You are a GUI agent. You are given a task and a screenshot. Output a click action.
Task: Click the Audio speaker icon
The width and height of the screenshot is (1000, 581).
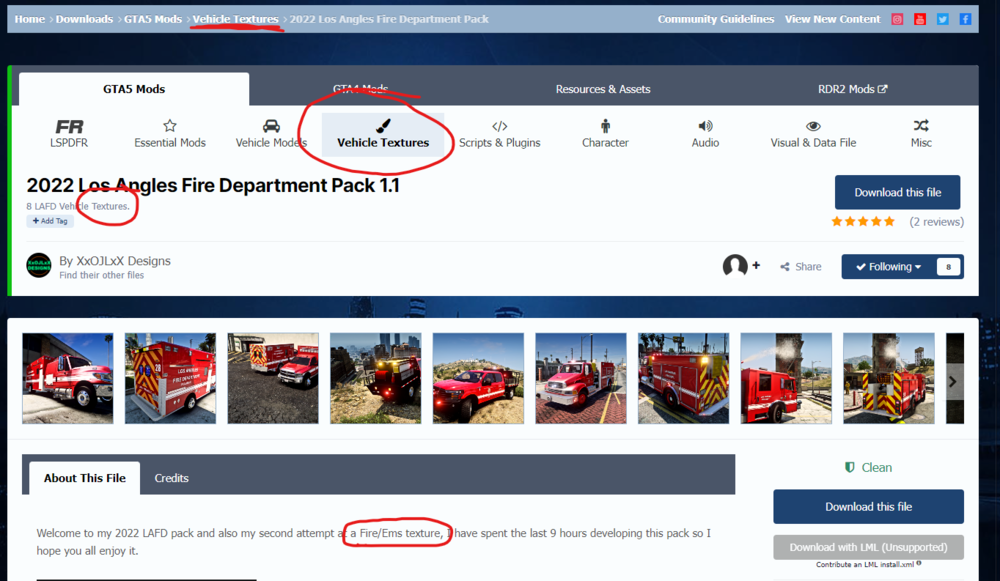pos(704,126)
